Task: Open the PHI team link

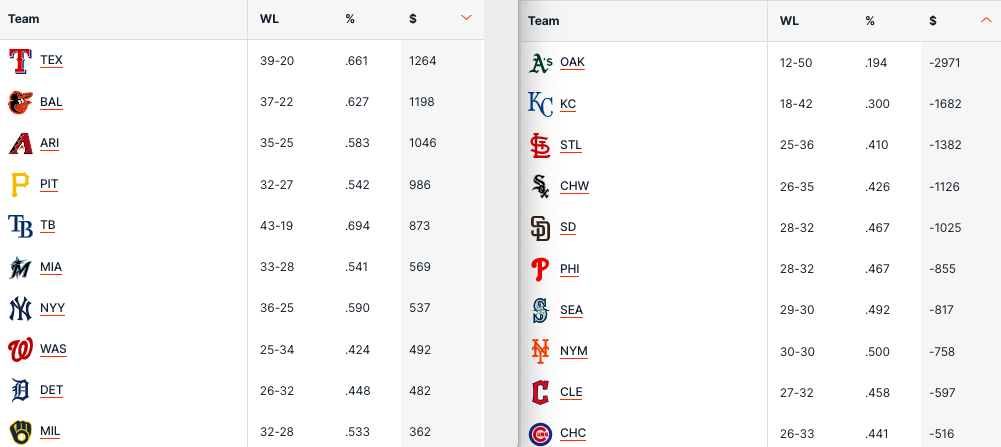Action: tap(569, 269)
